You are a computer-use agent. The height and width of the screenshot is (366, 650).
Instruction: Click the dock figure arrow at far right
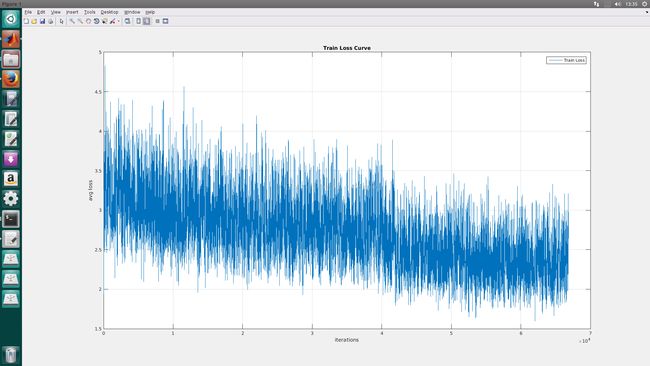(x=646, y=12)
